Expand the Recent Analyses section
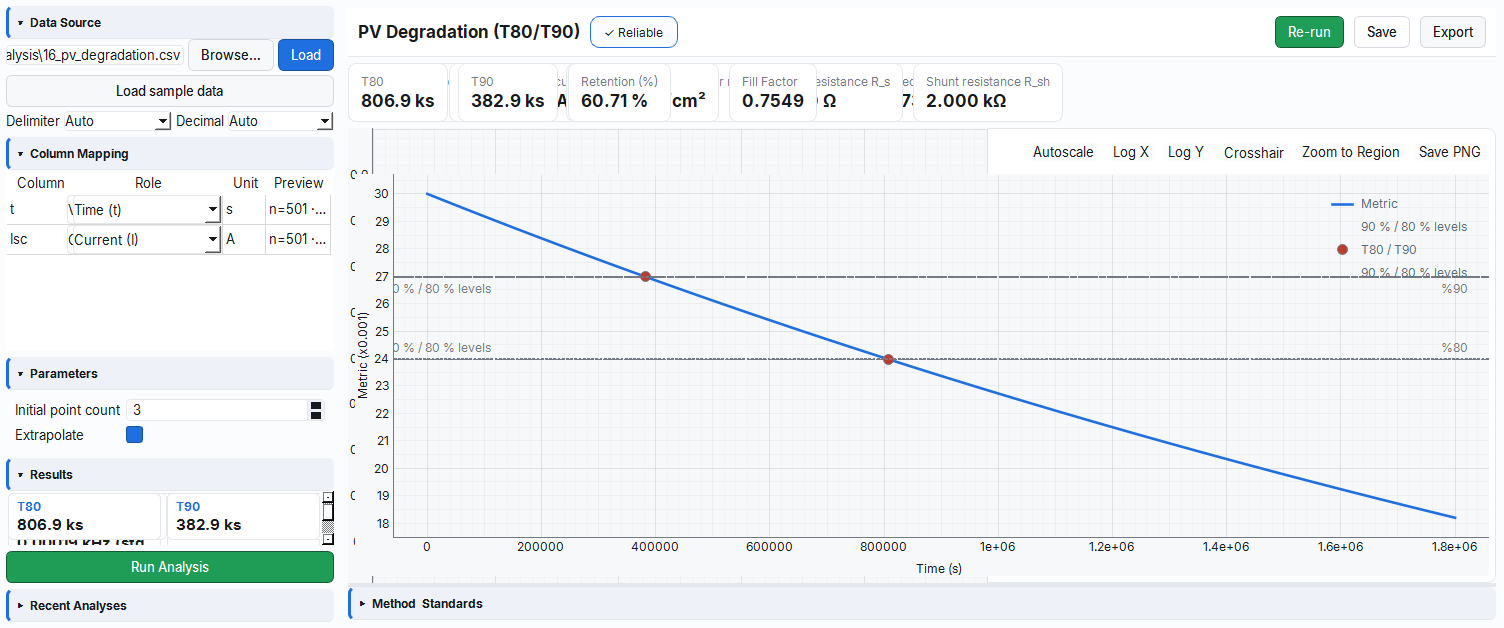The image size is (1504, 628). (x=170, y=605)
